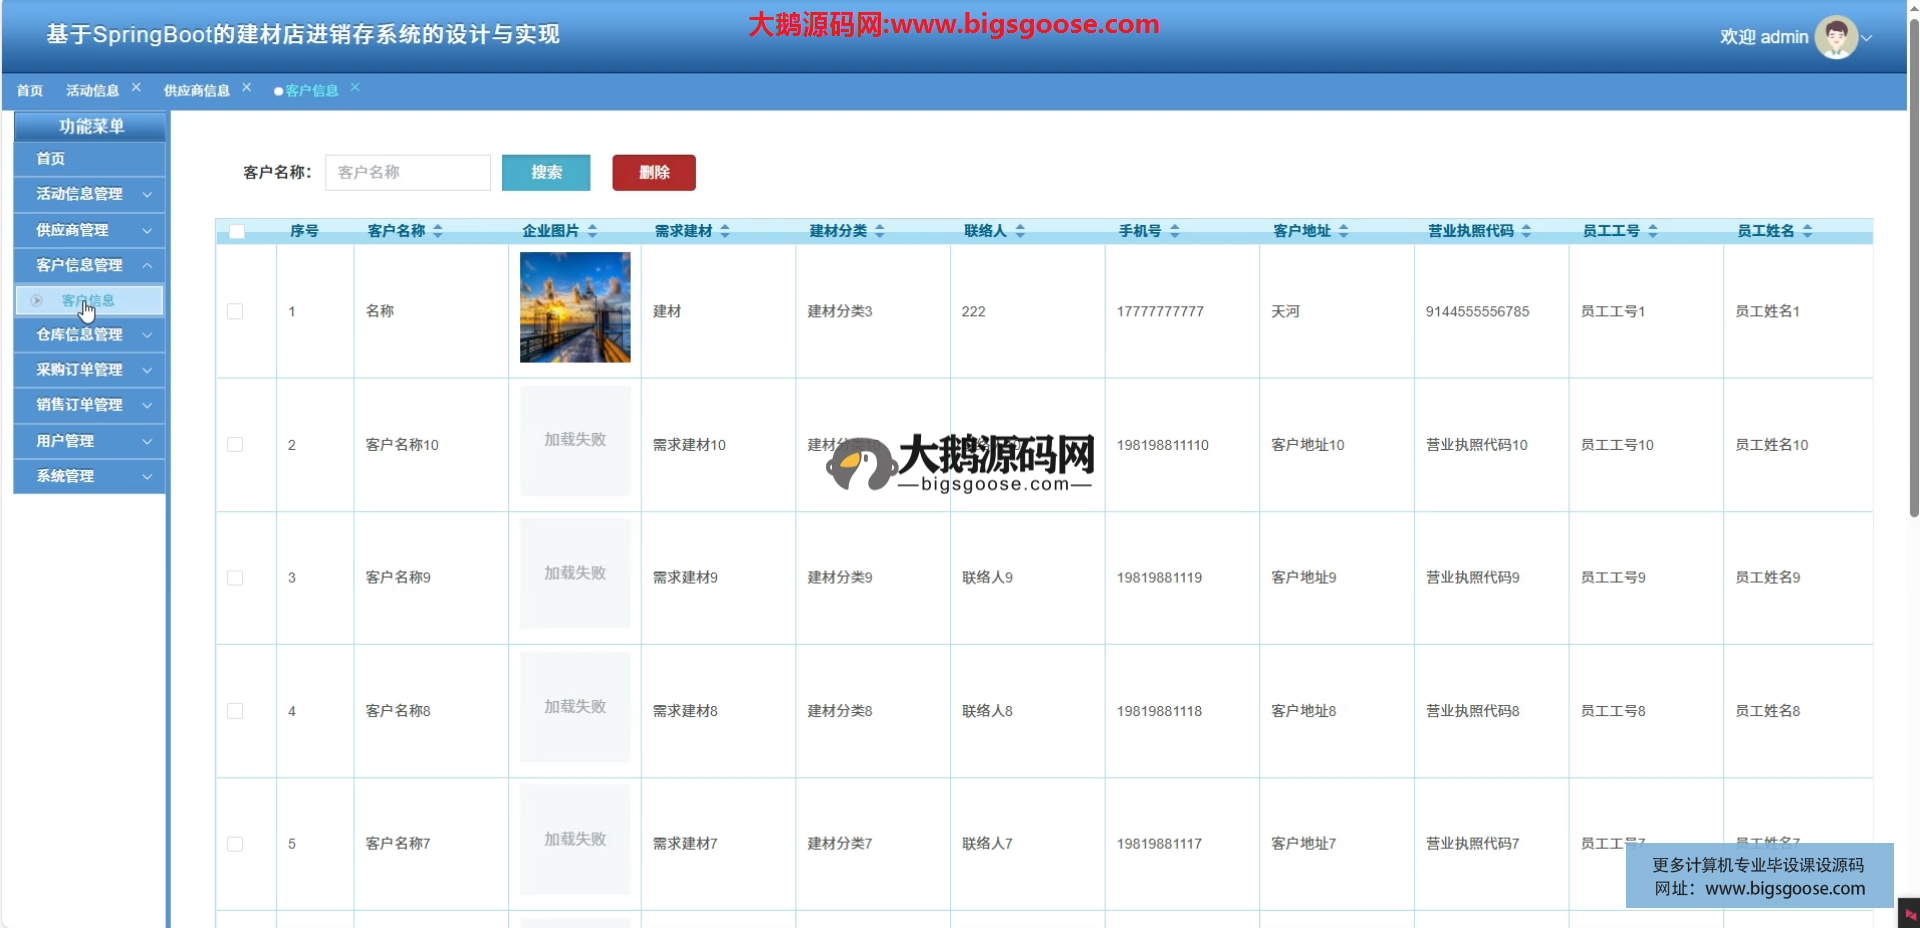The image size is (1920, 928).
Task: Select 首页 in the sidebar menu
Action: pos(50,159)
